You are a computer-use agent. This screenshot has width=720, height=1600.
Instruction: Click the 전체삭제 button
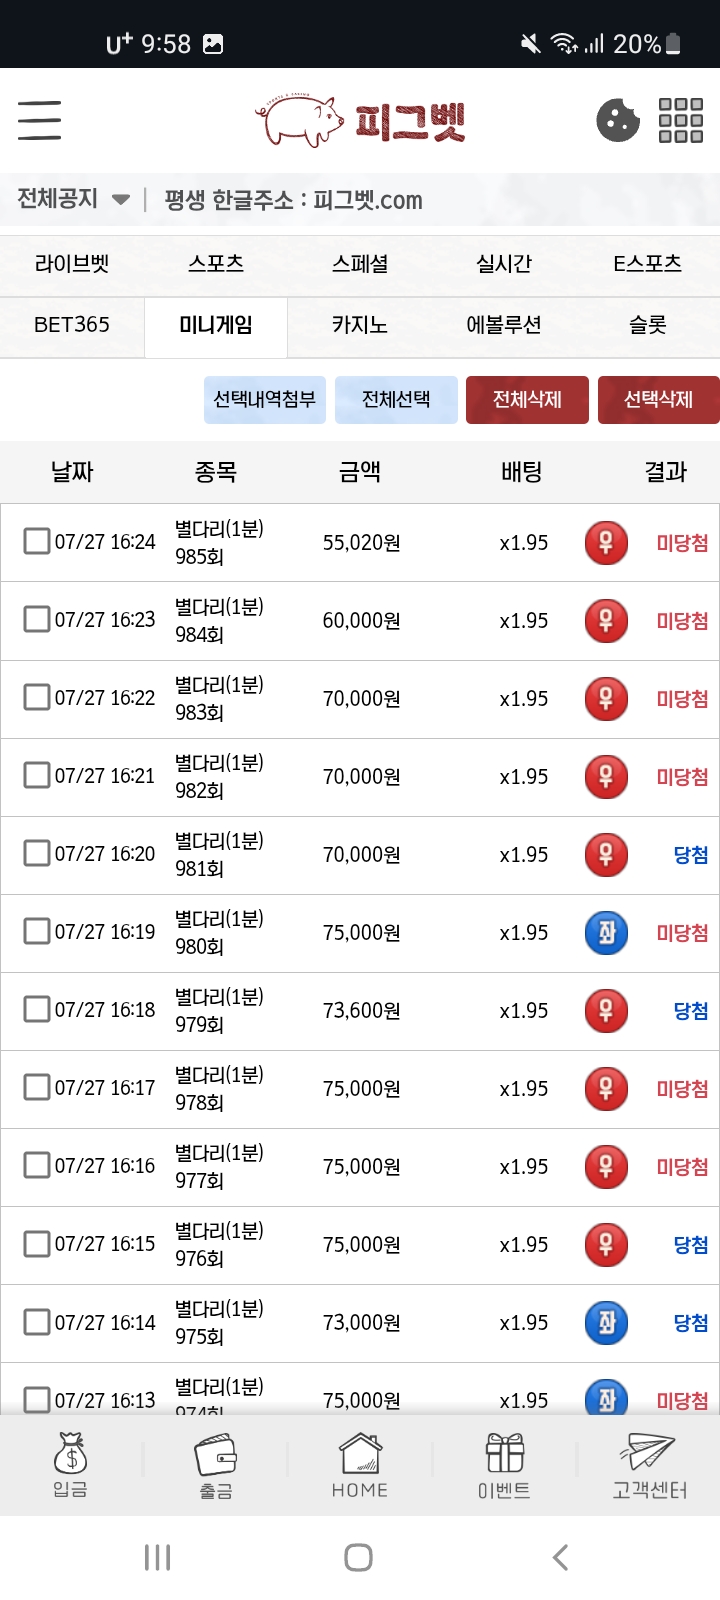click(527, 400)
